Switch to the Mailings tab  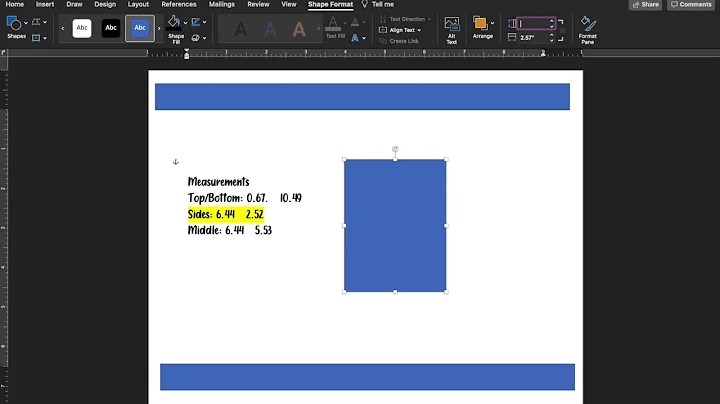[x=221, y=4]
